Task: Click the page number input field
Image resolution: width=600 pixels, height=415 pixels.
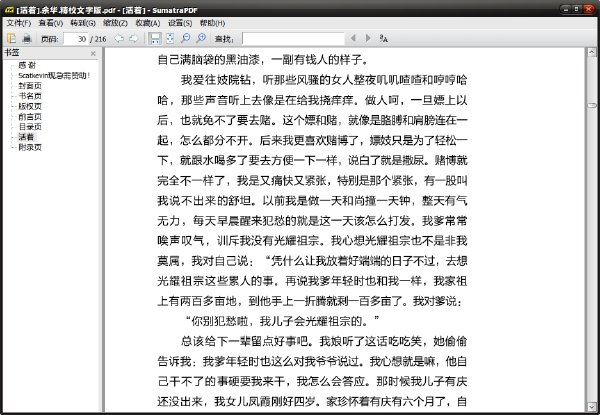Action: click(75, 39)
